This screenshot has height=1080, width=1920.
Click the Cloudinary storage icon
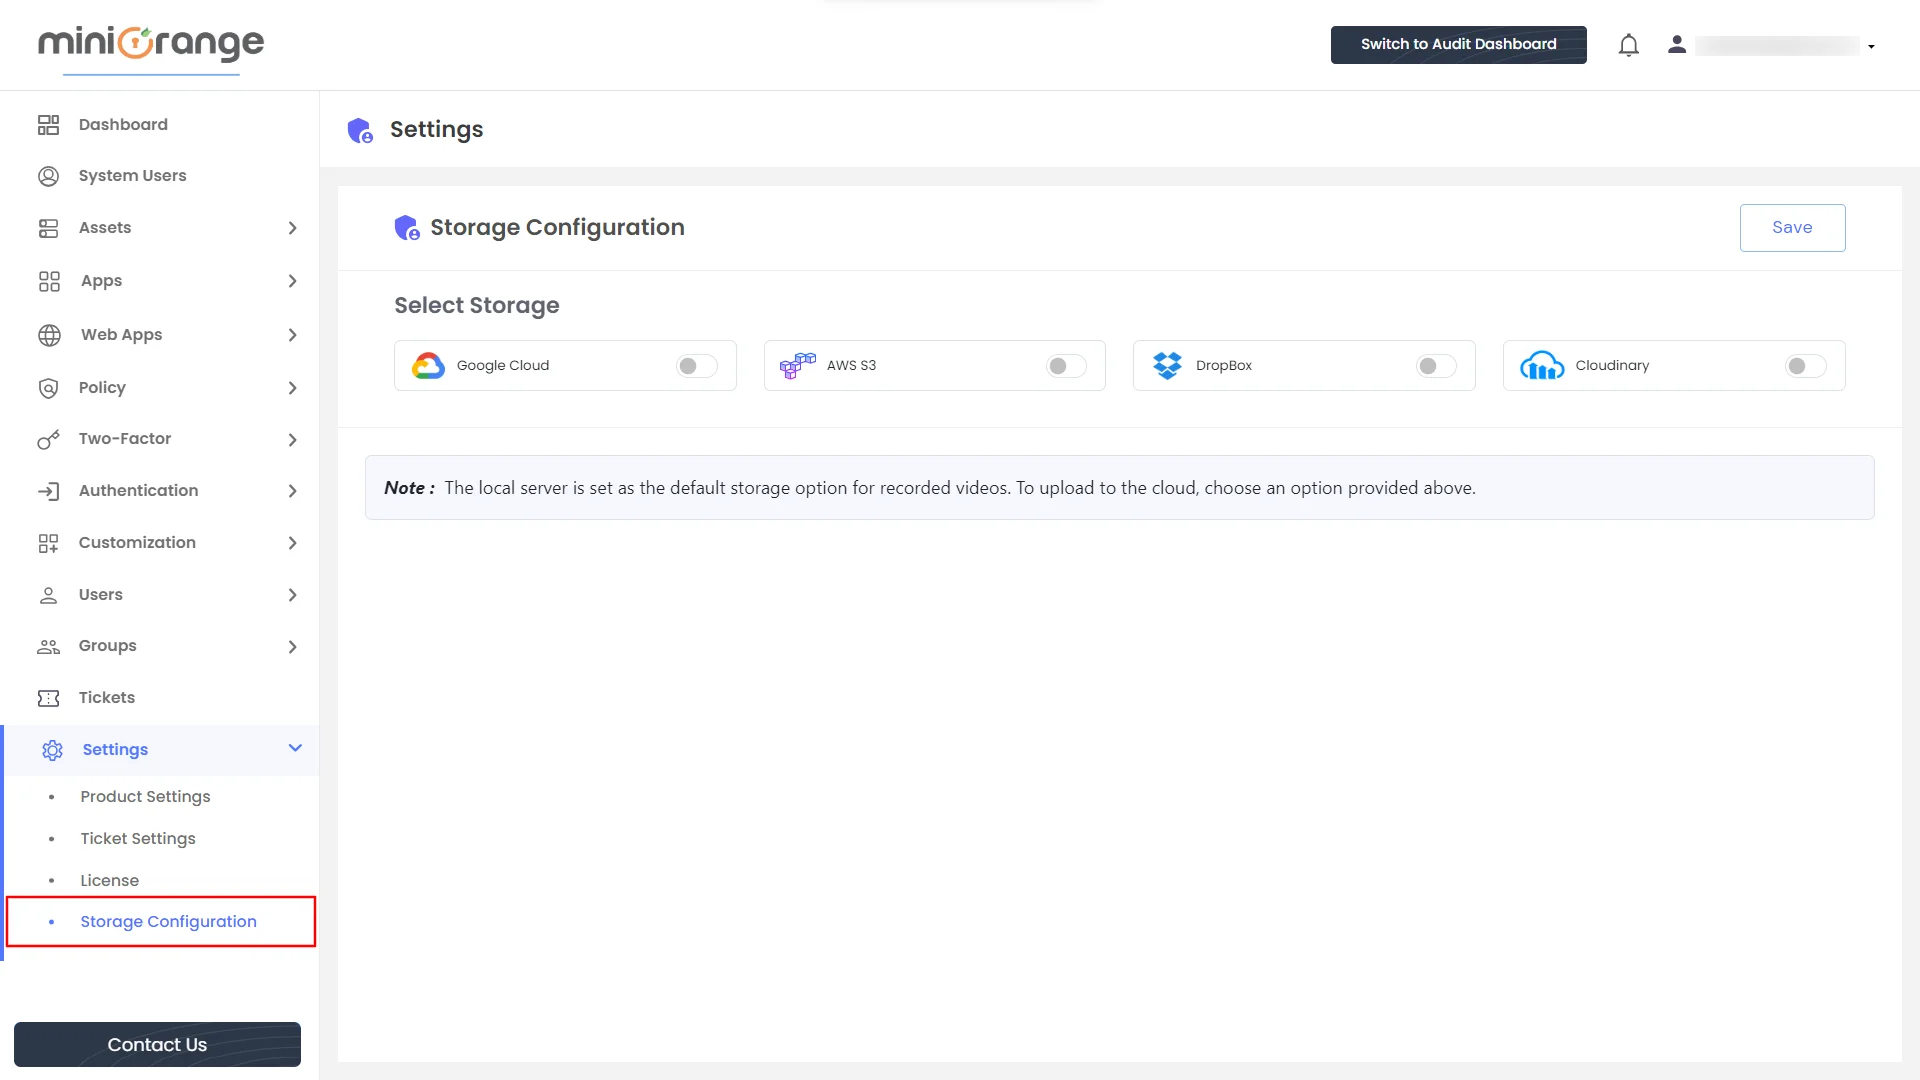tap(1540, 365)
